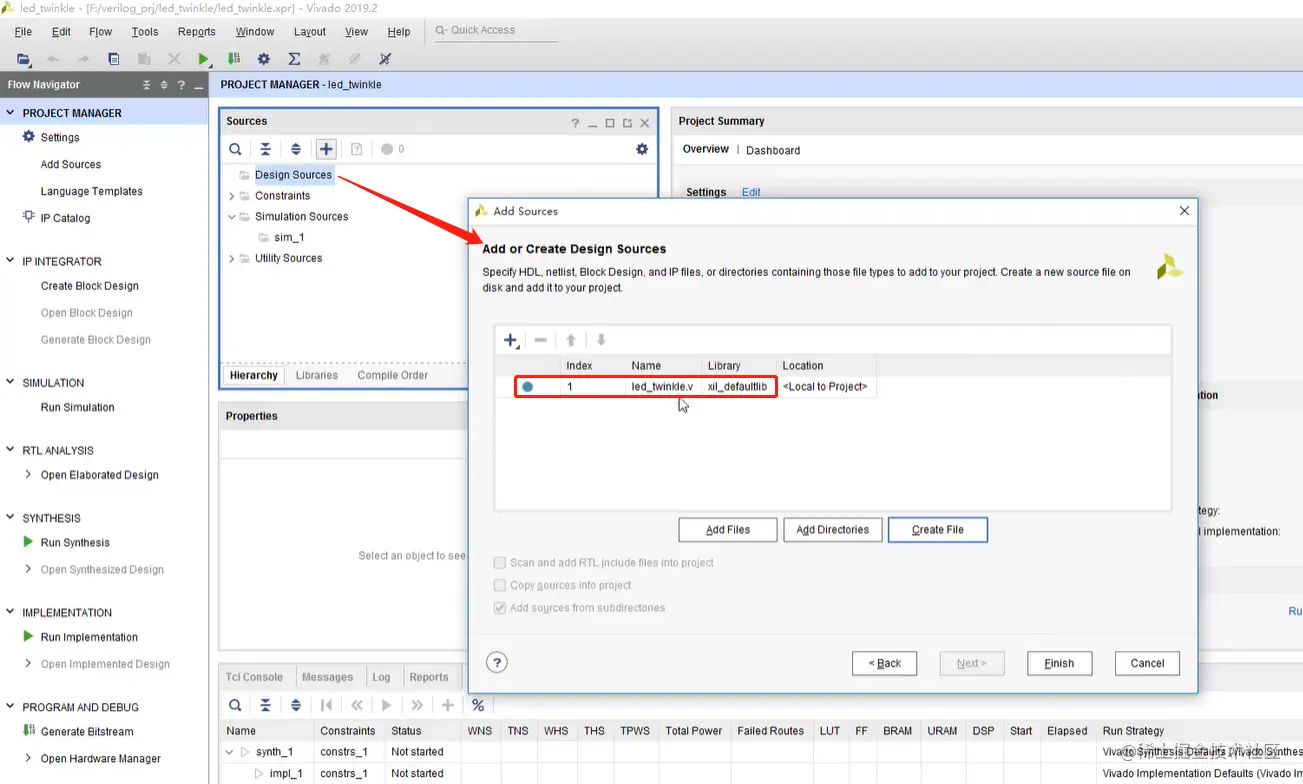Select Design Sources folder in tree
The width and height of the screenshot is (1303, 784).
293,175
